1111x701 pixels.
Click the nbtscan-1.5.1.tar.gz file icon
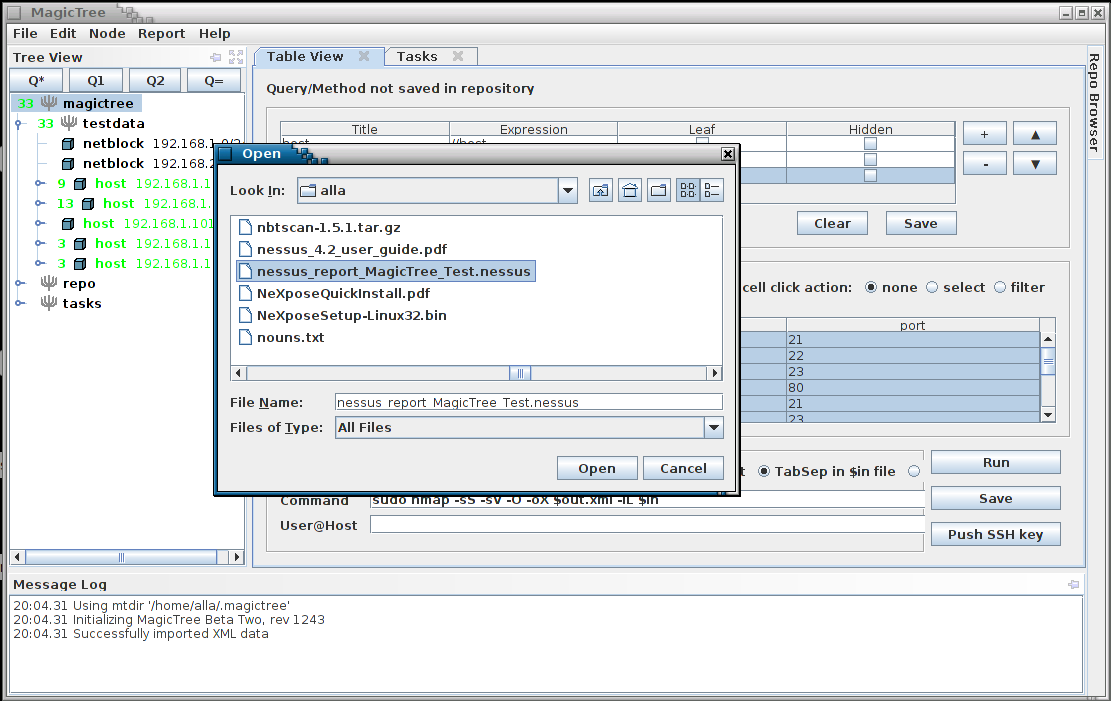coord(246,227)
